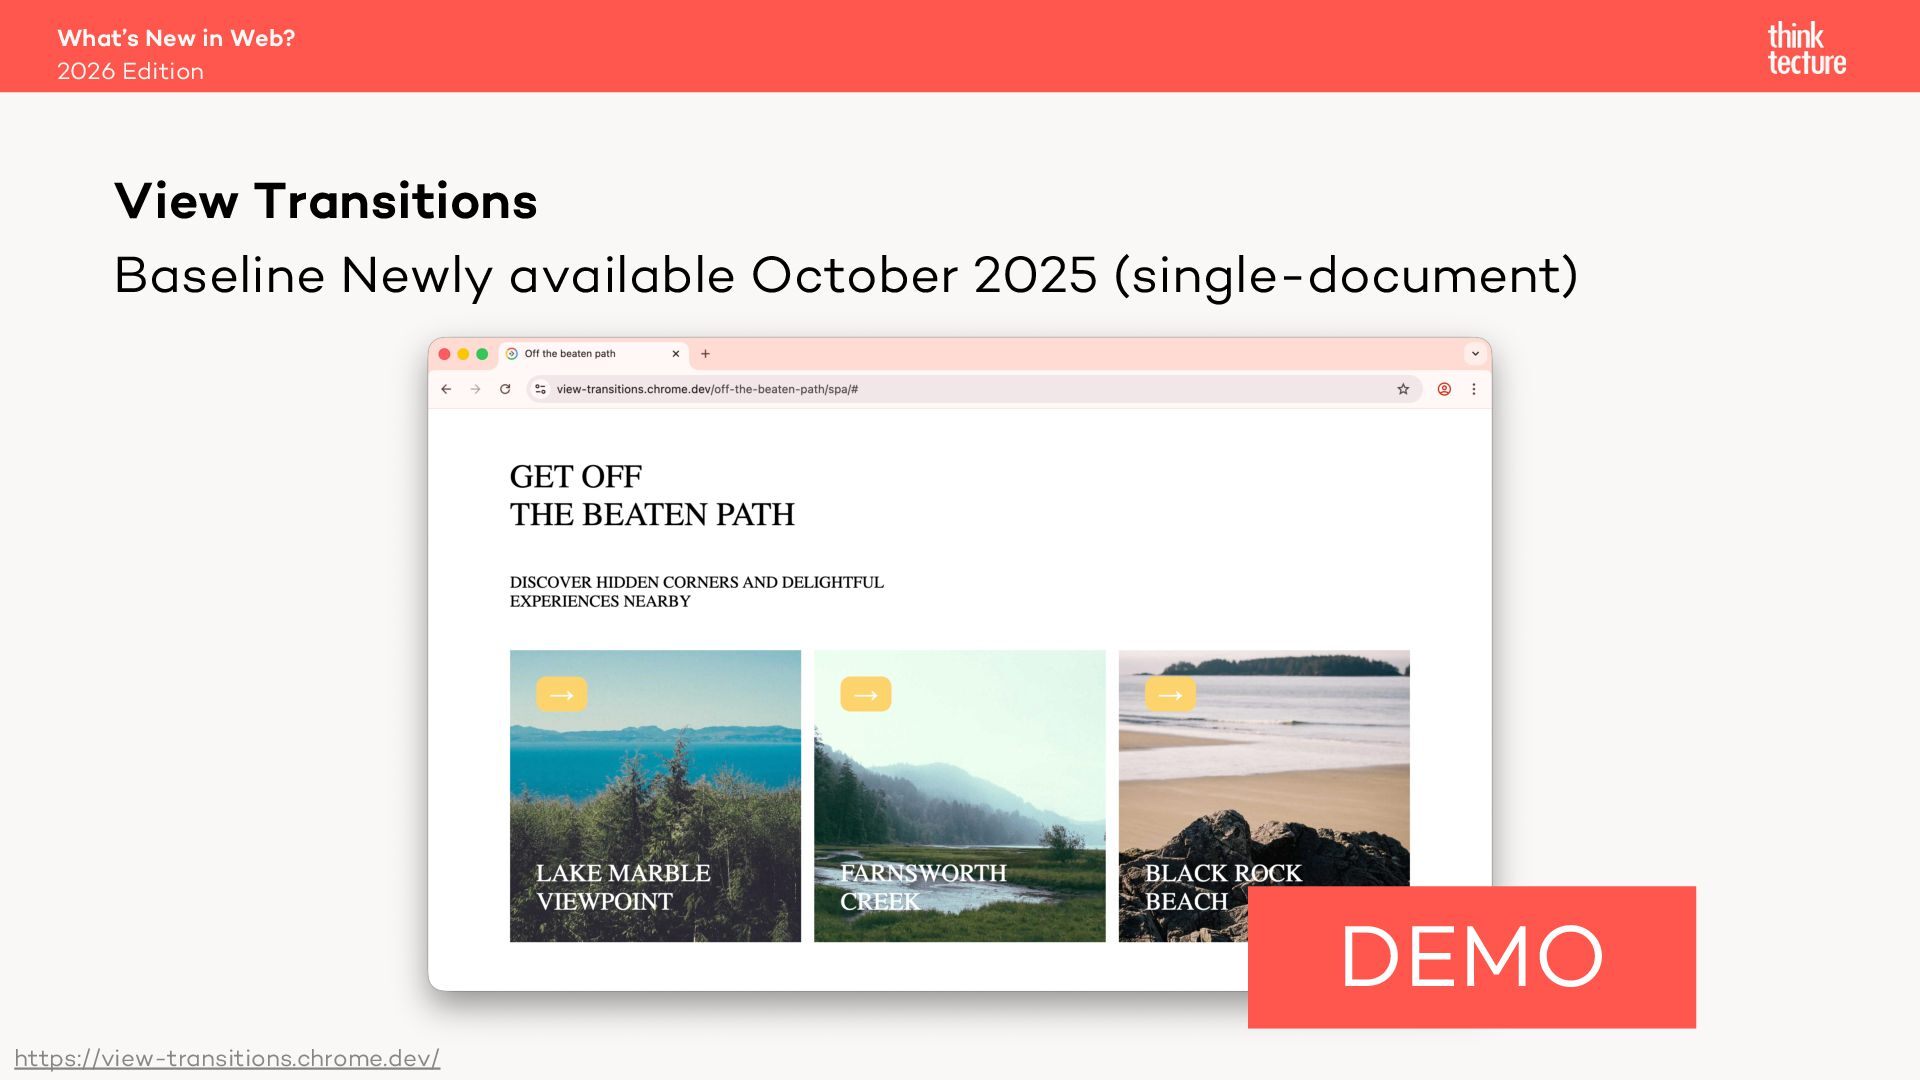Expand the tab search chevron dropdown
The height and width of the screenshot is (1080, 1920).
click(x=1475, y=353)
